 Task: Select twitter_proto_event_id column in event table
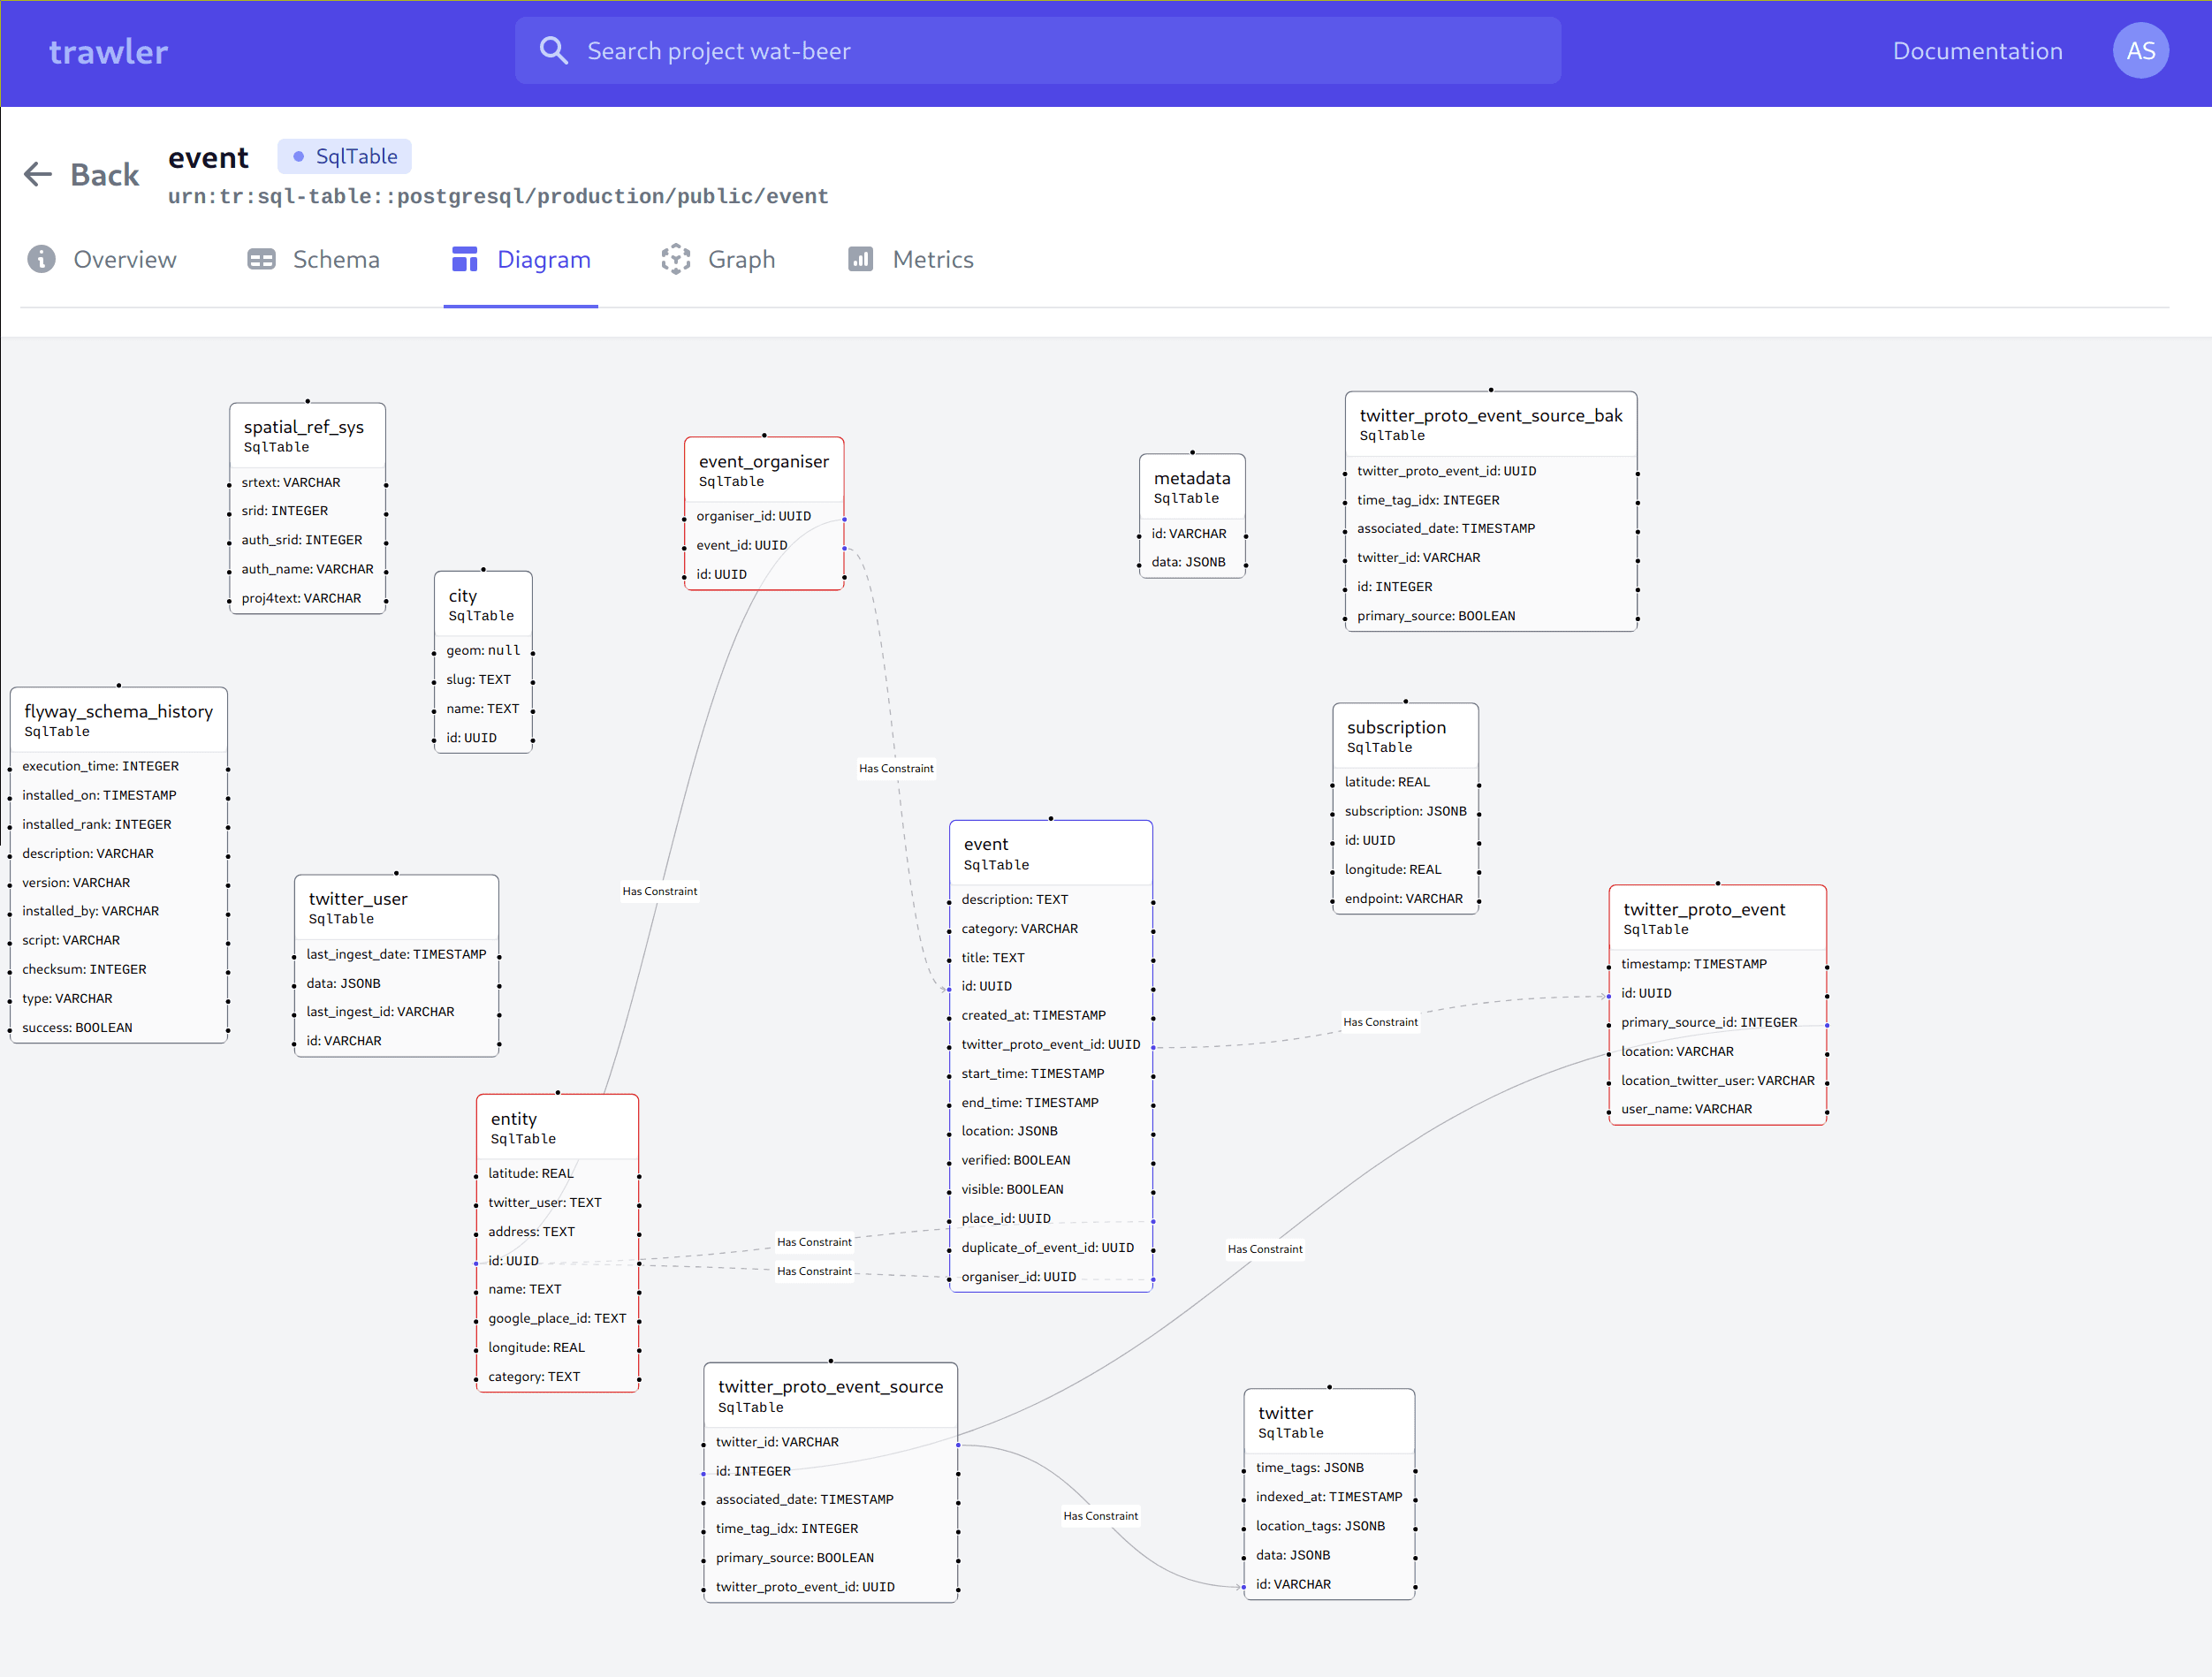(1050, 1045)
